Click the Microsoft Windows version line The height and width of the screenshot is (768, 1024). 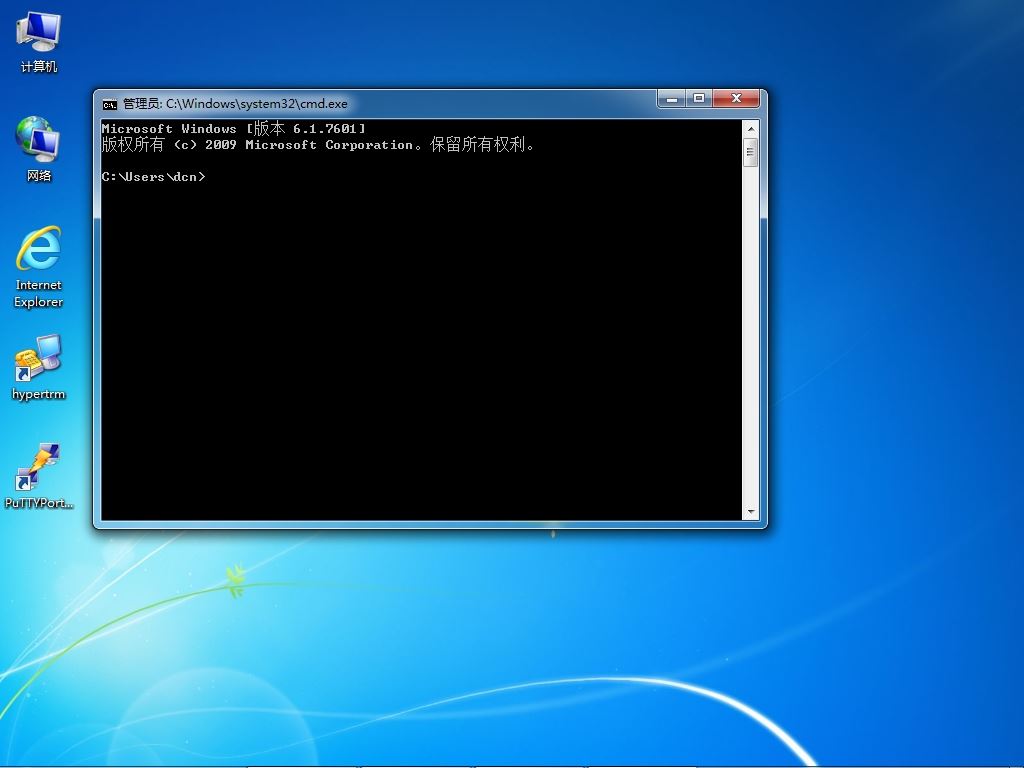[x=234, y=129]
